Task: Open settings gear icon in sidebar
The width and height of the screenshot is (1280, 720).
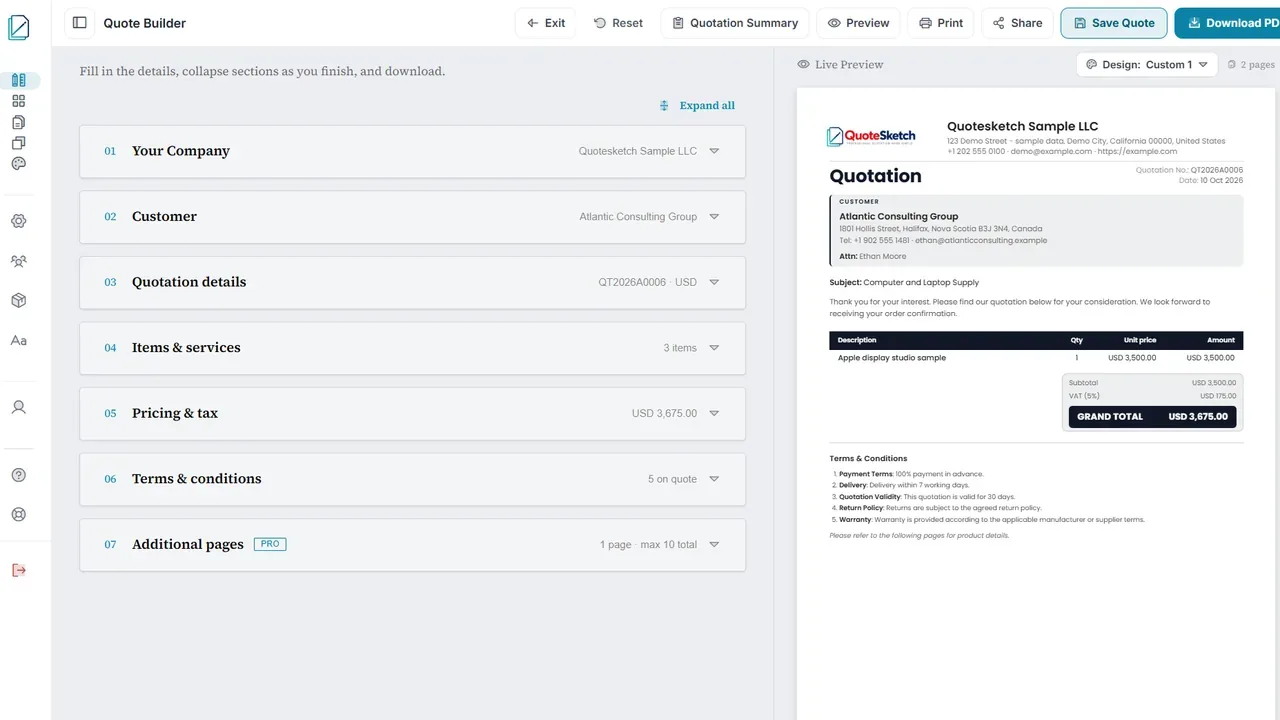Action: pyautogui.click(x=19, y=221)
